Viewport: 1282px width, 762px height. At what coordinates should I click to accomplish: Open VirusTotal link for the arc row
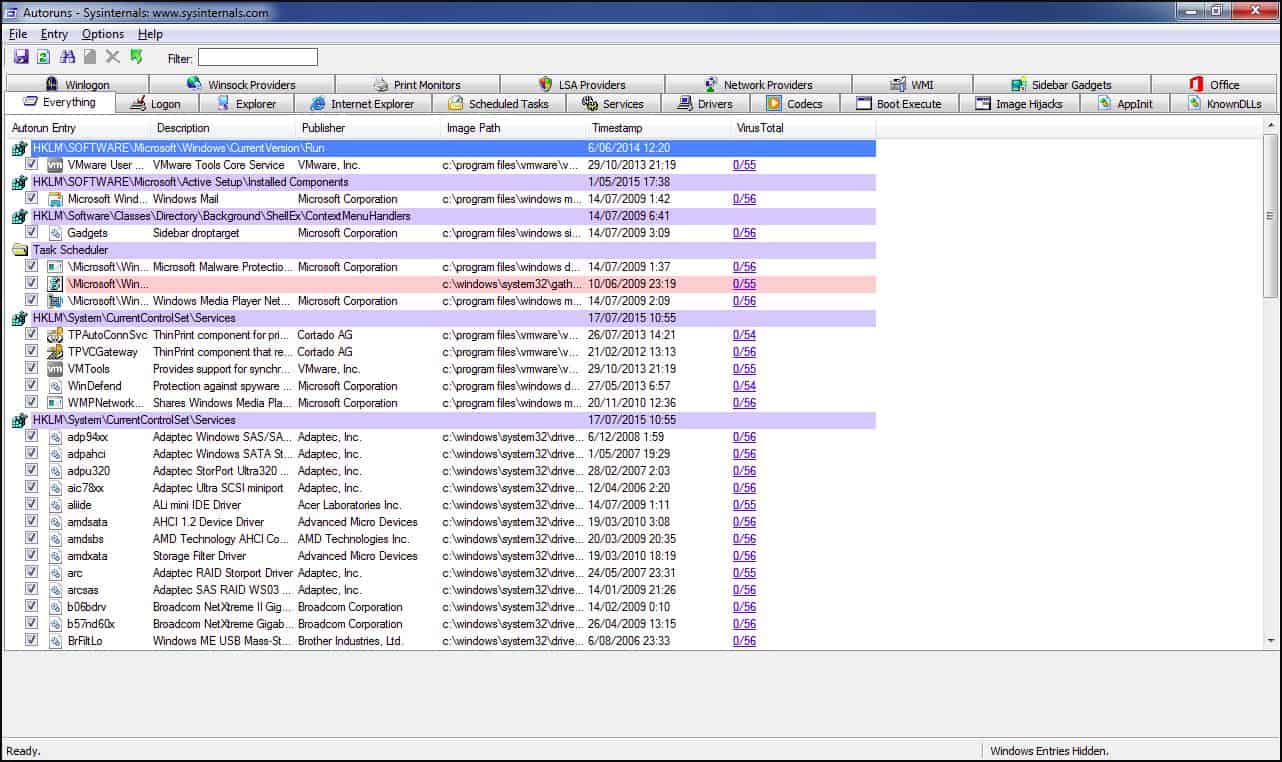744,573
